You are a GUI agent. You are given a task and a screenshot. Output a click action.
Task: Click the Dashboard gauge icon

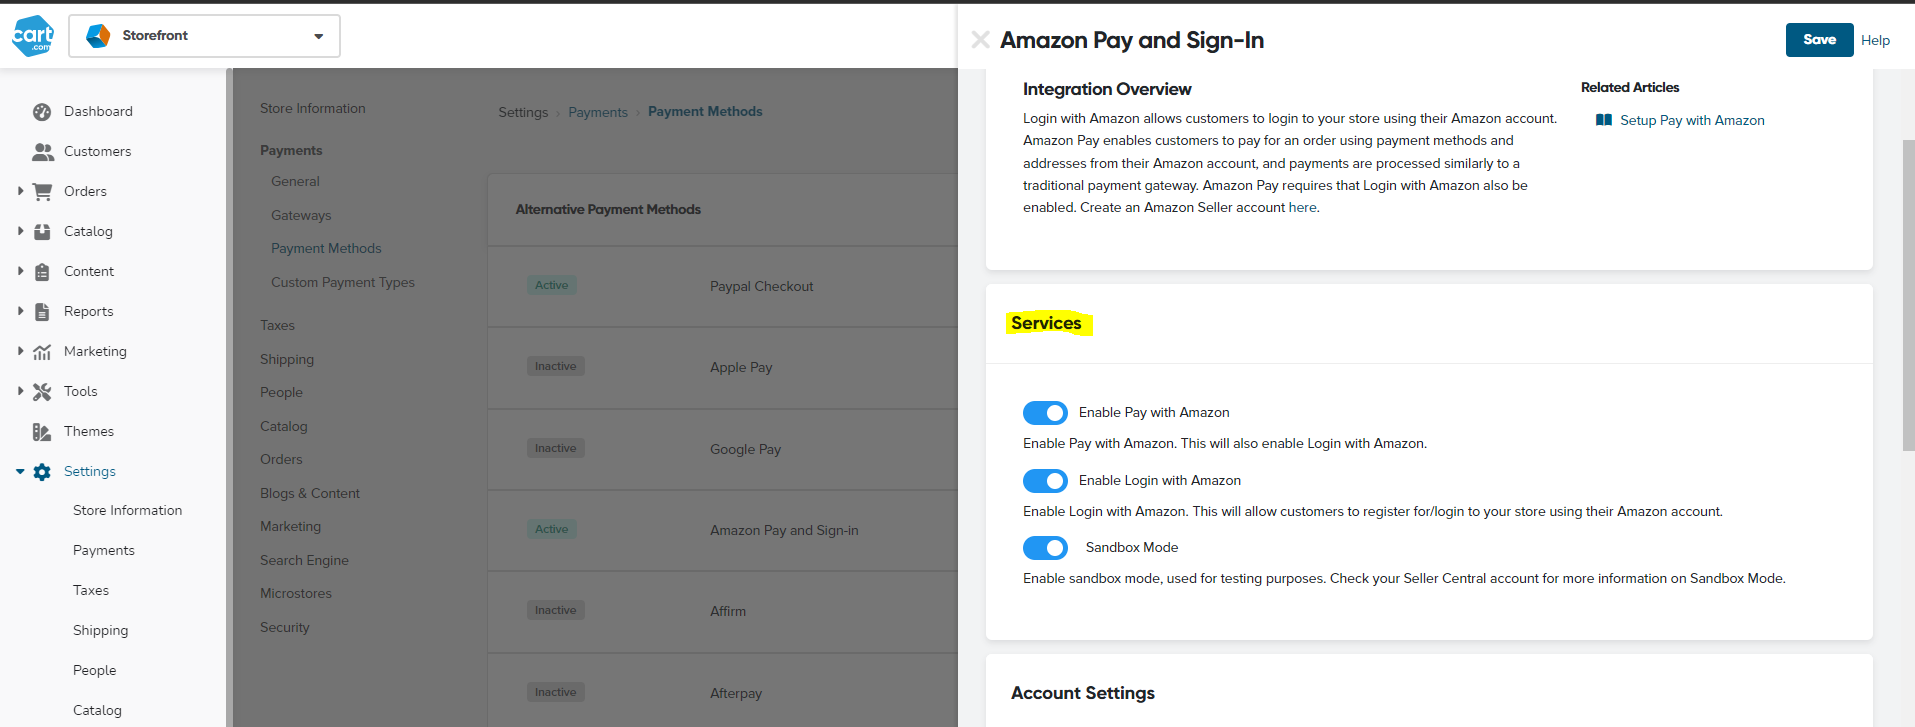point(42,111)
